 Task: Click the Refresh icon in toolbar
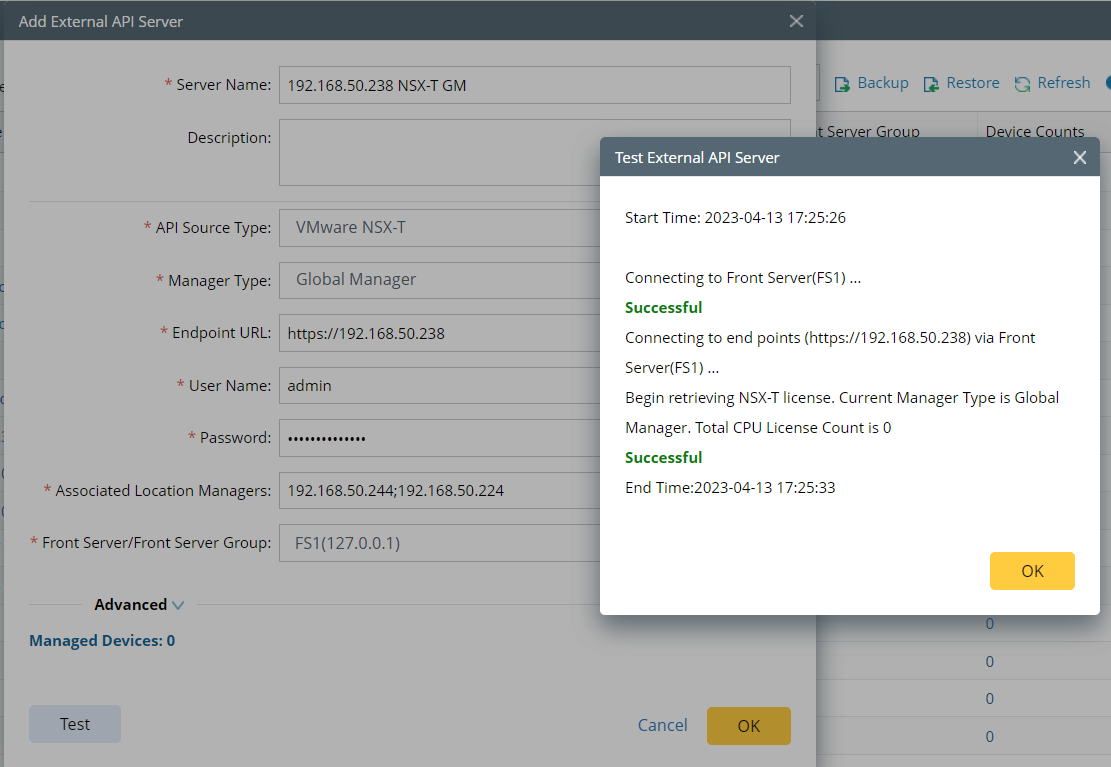pos(1022,84)
